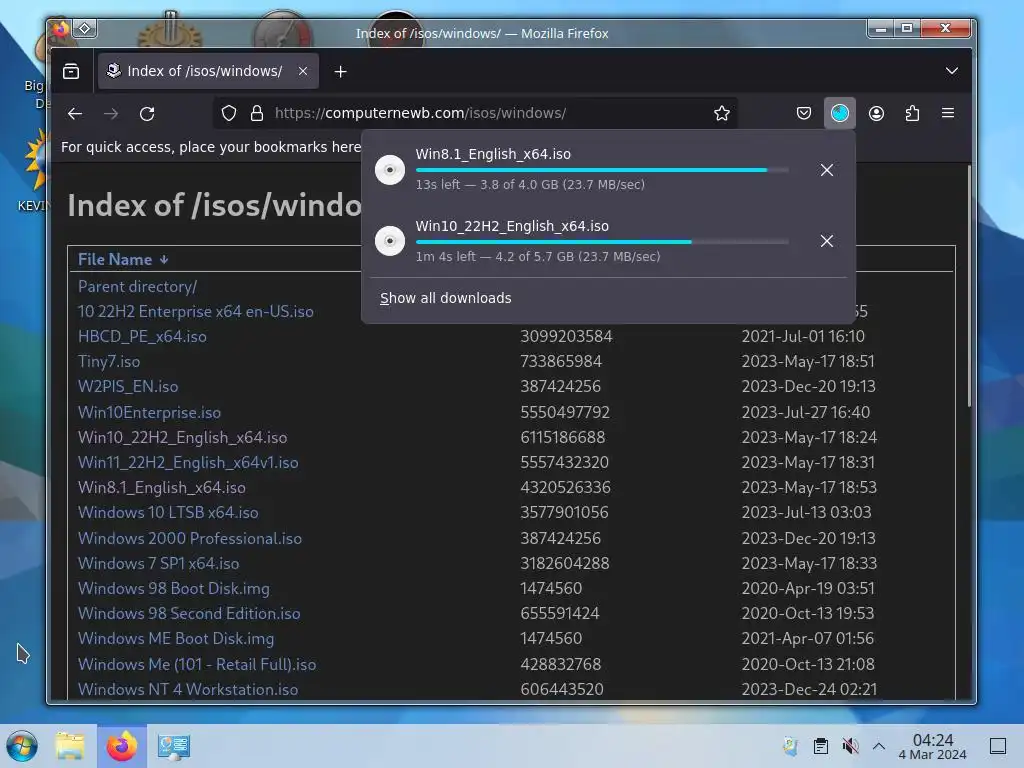This screenshot has height=768, width=1024.
Task: Click date 2023-Jul-27 16:40
Action: (x=806, y=413)
